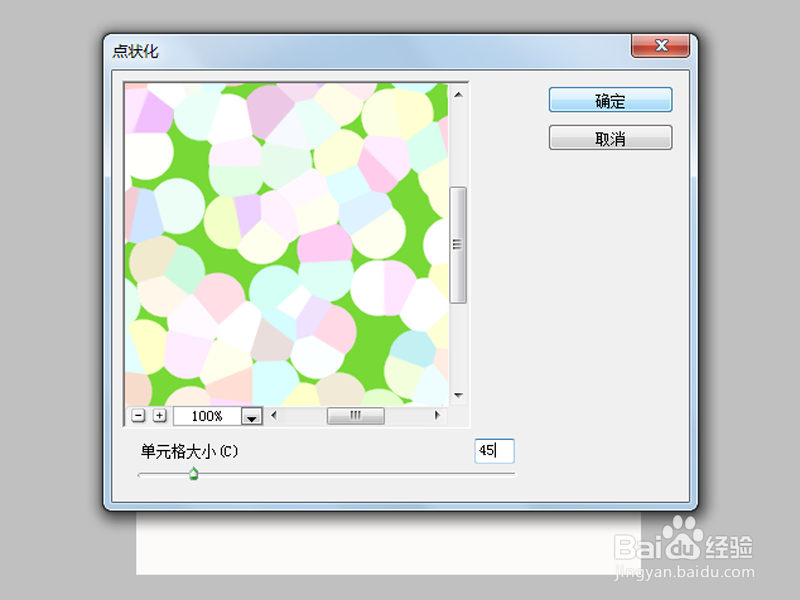Click the preview scroll down arrow
Screen dimensions: 800x600
click(x=458, y=395)
